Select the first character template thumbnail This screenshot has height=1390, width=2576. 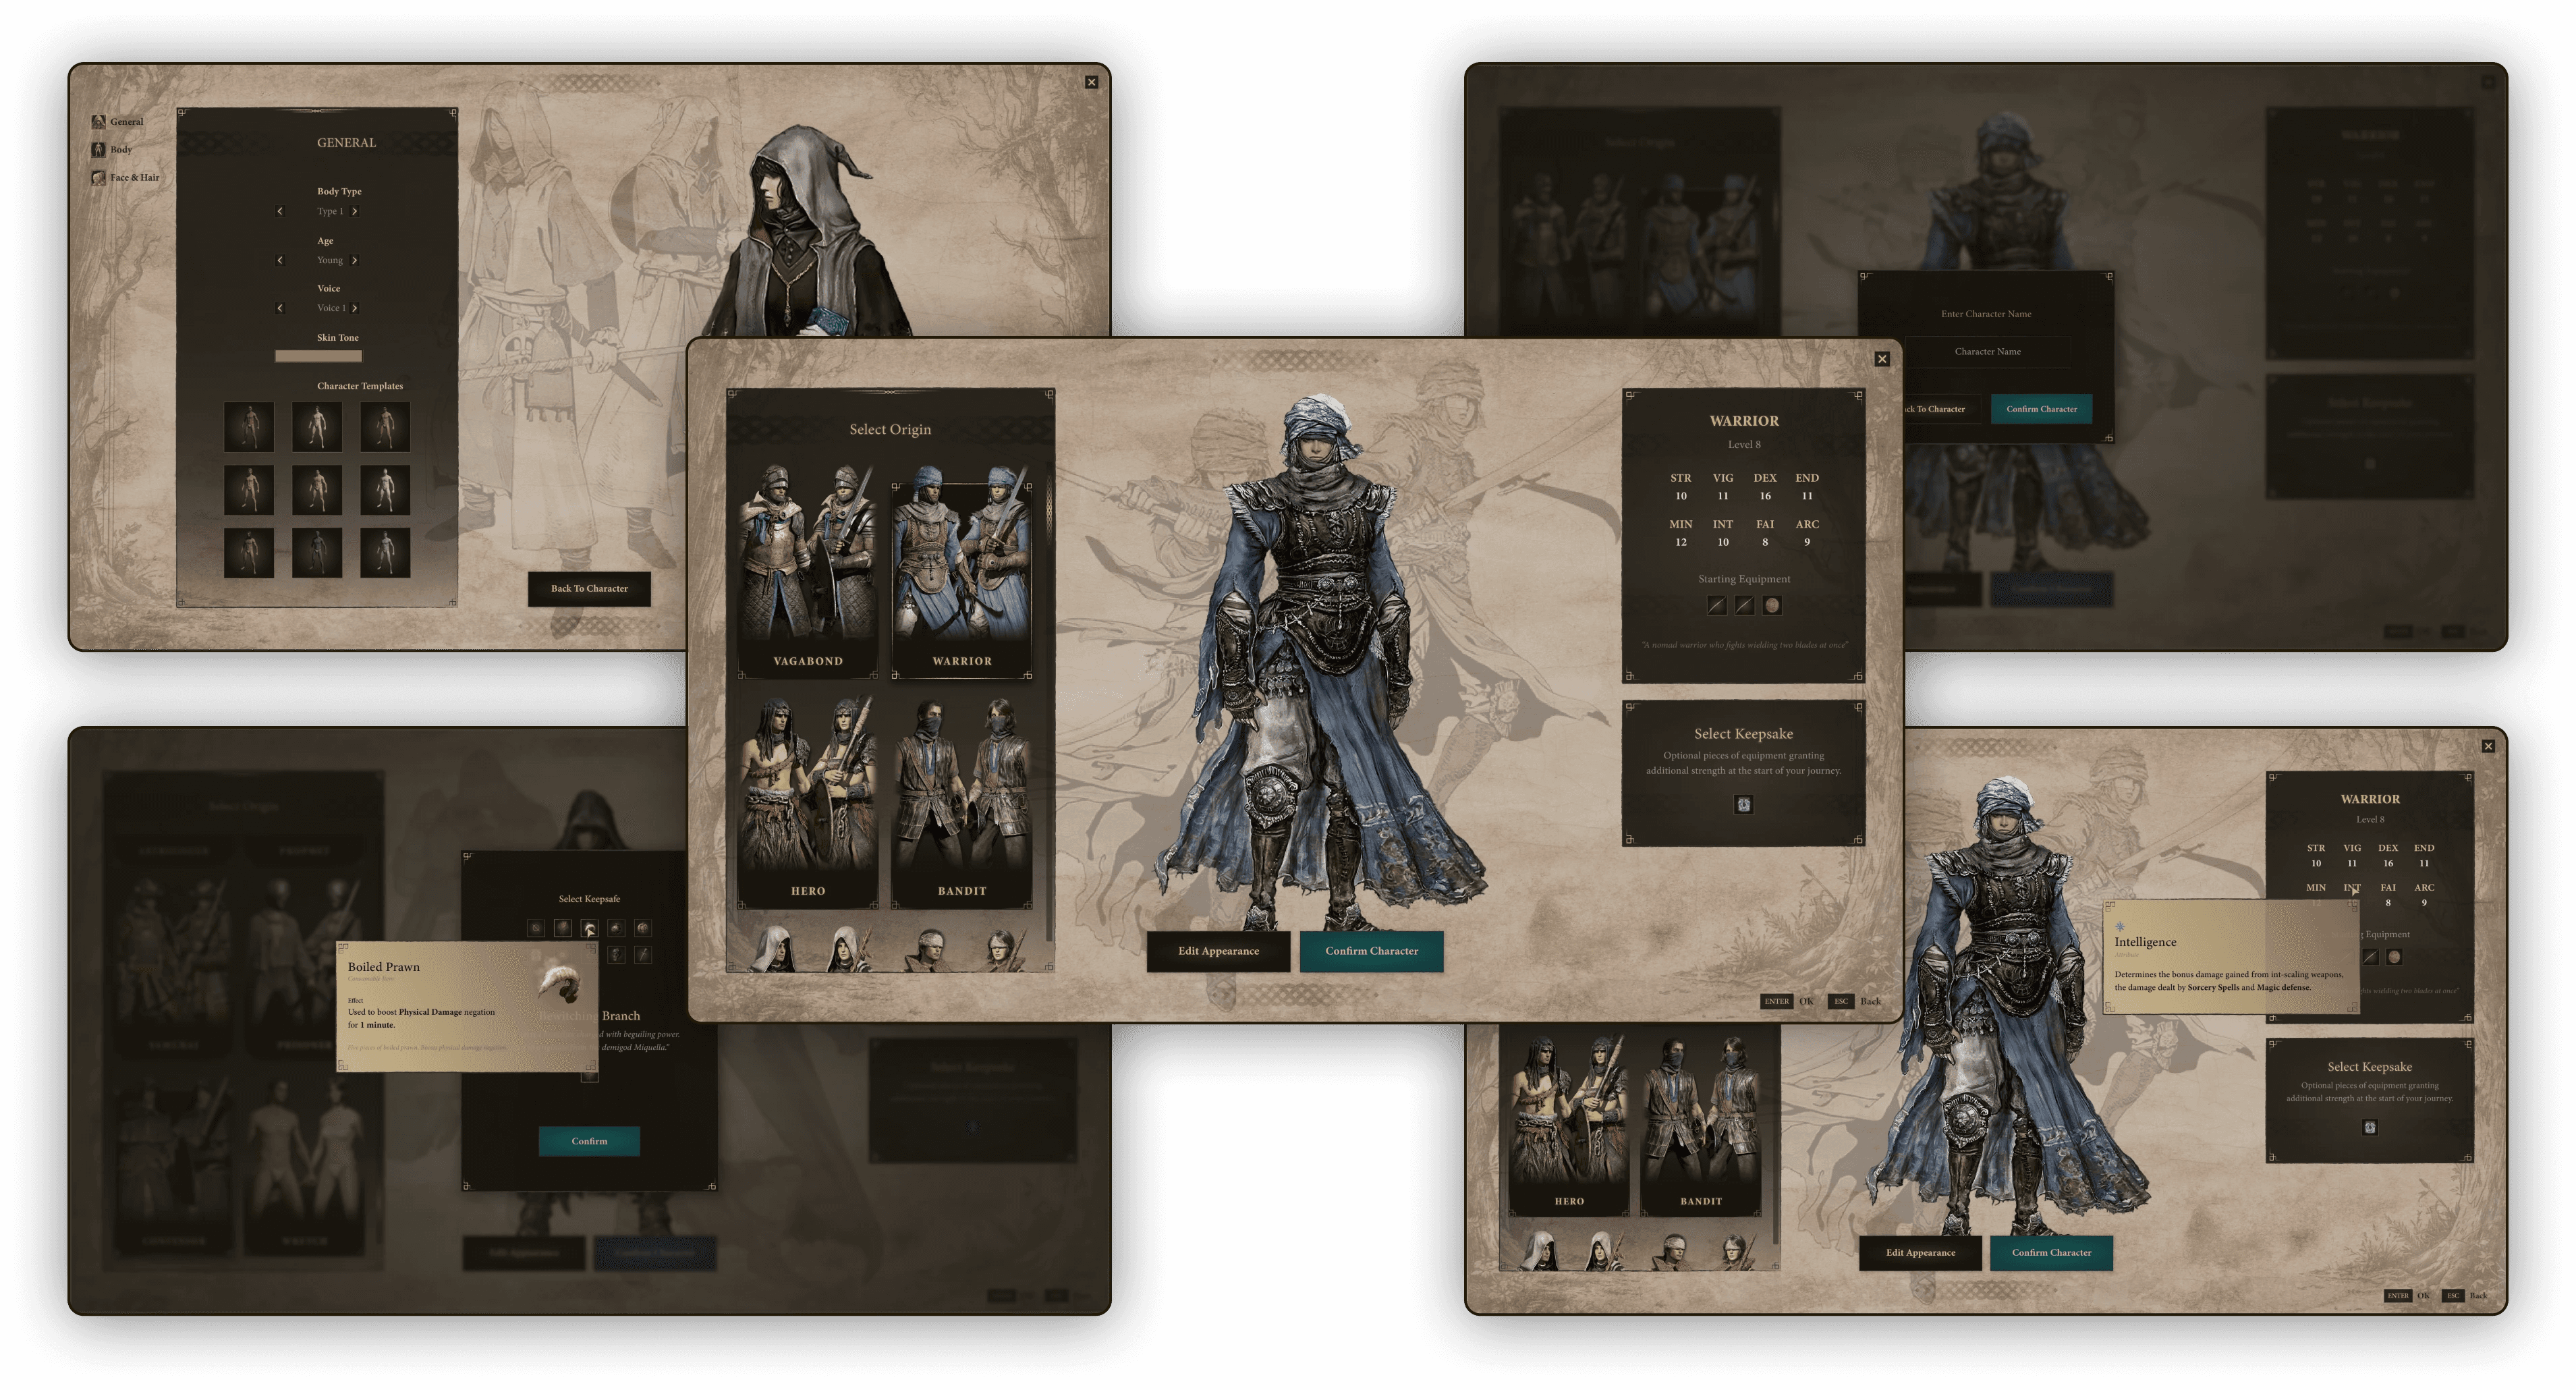tap(248, 427)
